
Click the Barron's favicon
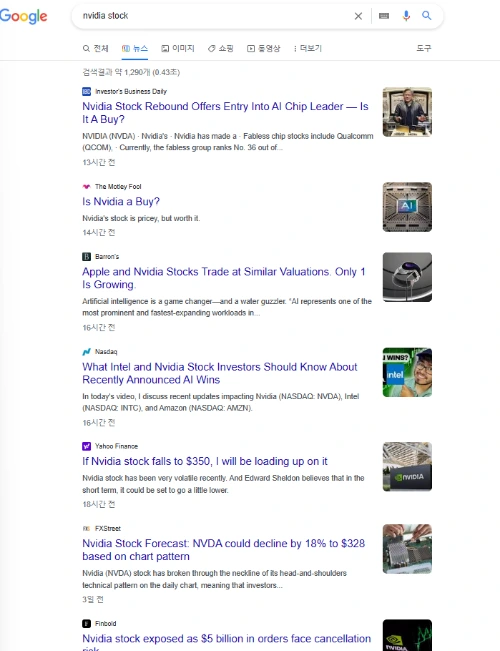[86, 257]
